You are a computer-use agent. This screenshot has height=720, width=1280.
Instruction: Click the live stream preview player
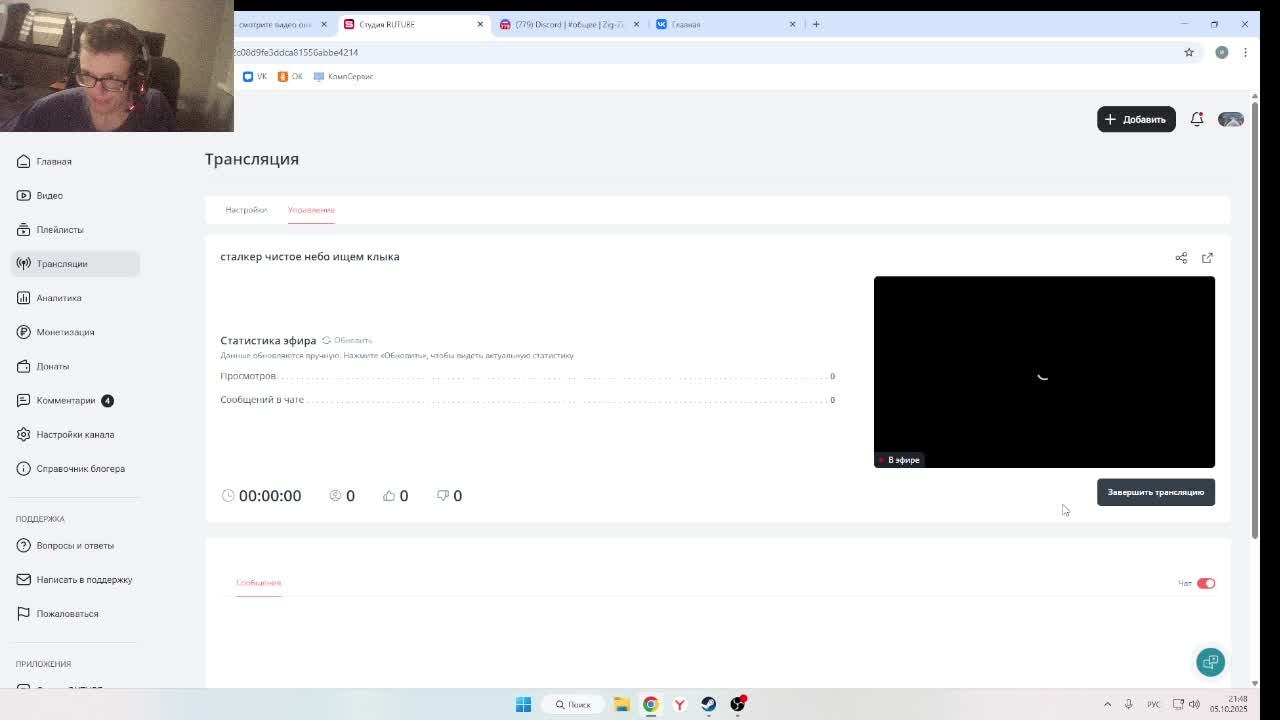[1044, 372]
